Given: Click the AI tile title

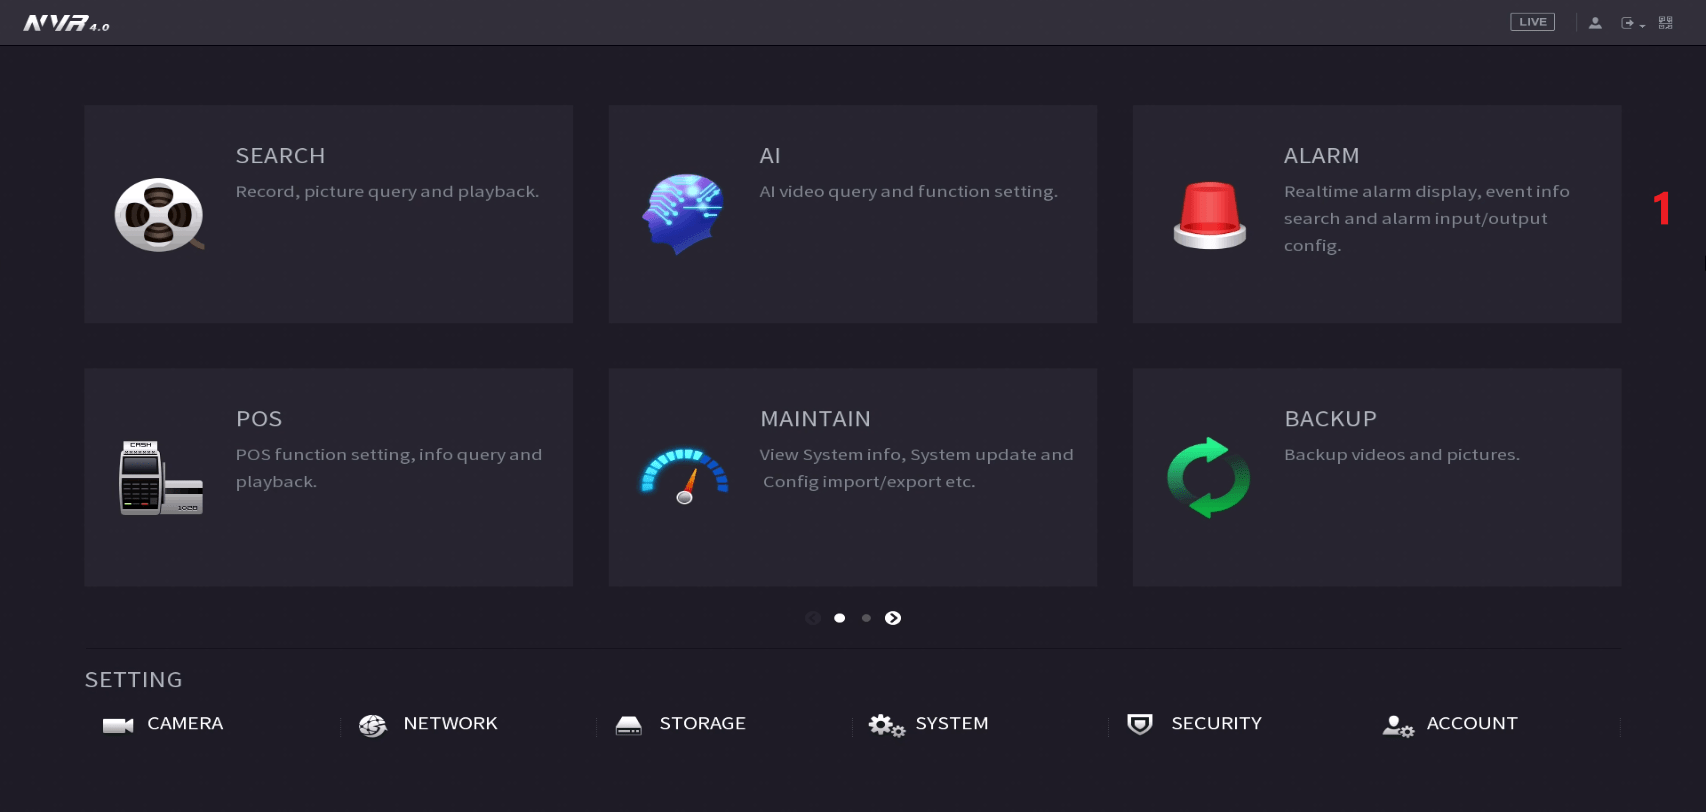Looking at the screenshot, I should coord(770,156).
